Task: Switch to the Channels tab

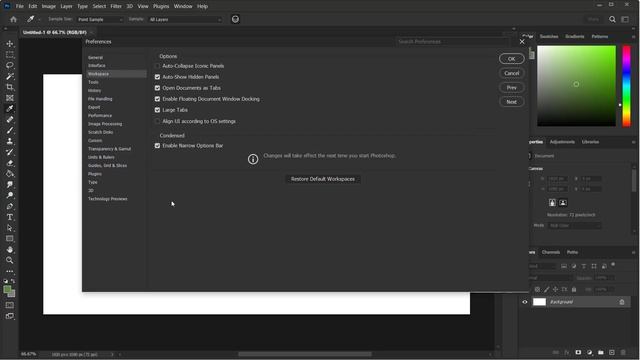Action: pos(551,252)
